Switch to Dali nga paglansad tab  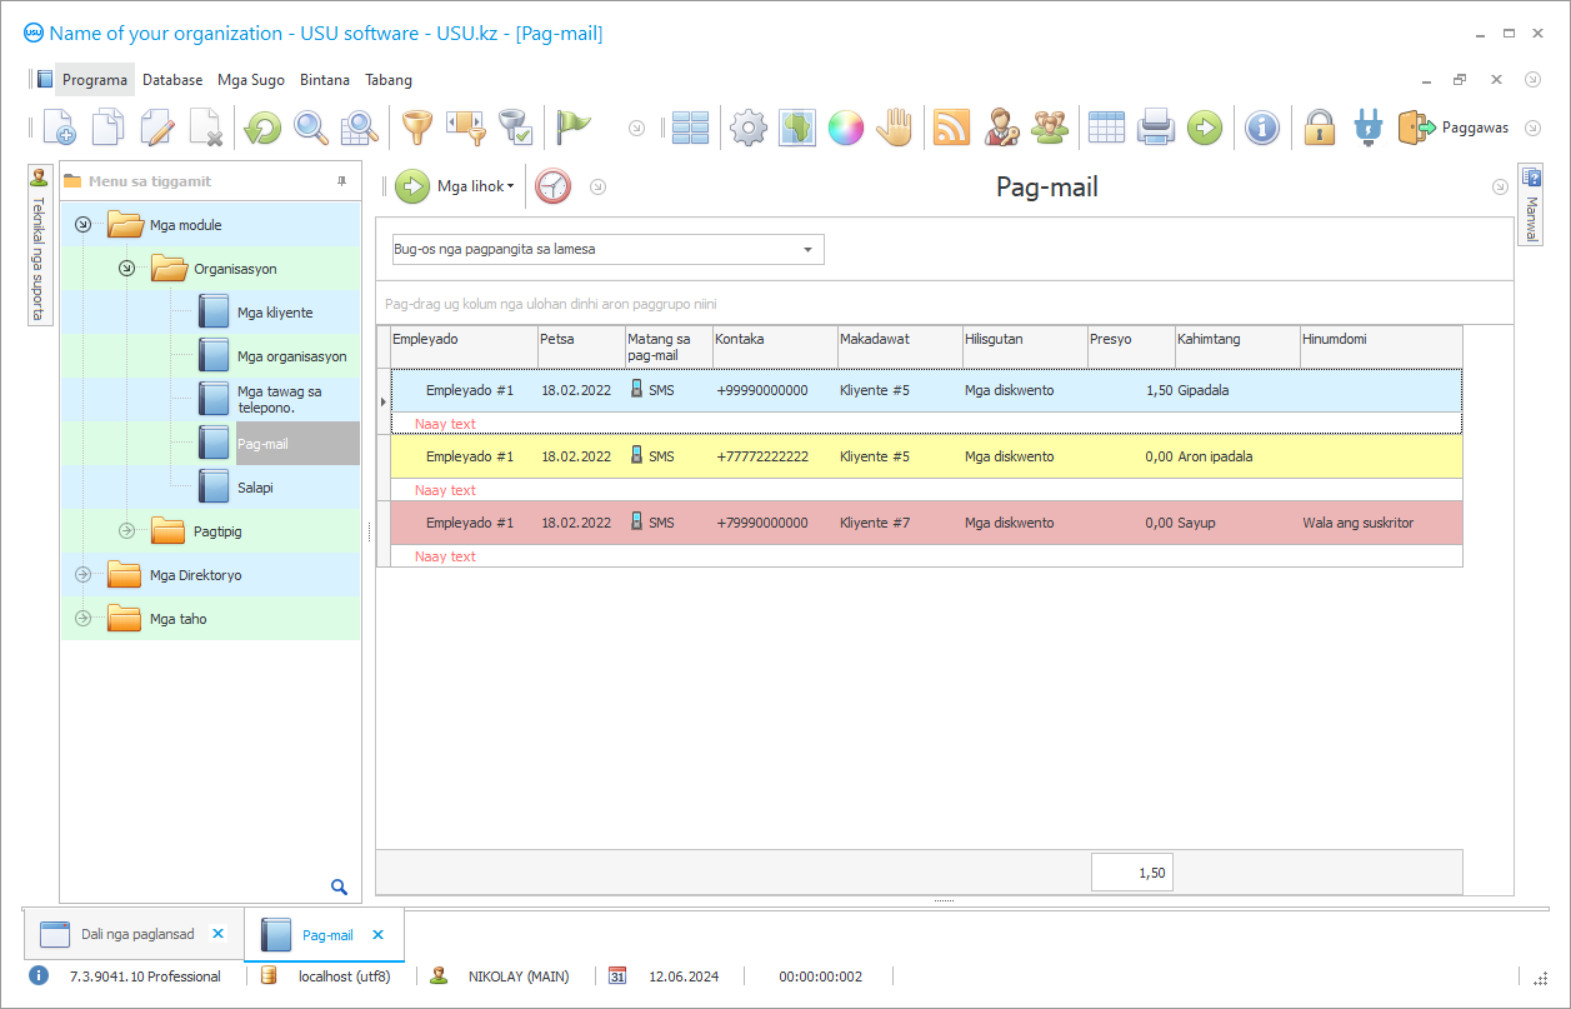137,934
